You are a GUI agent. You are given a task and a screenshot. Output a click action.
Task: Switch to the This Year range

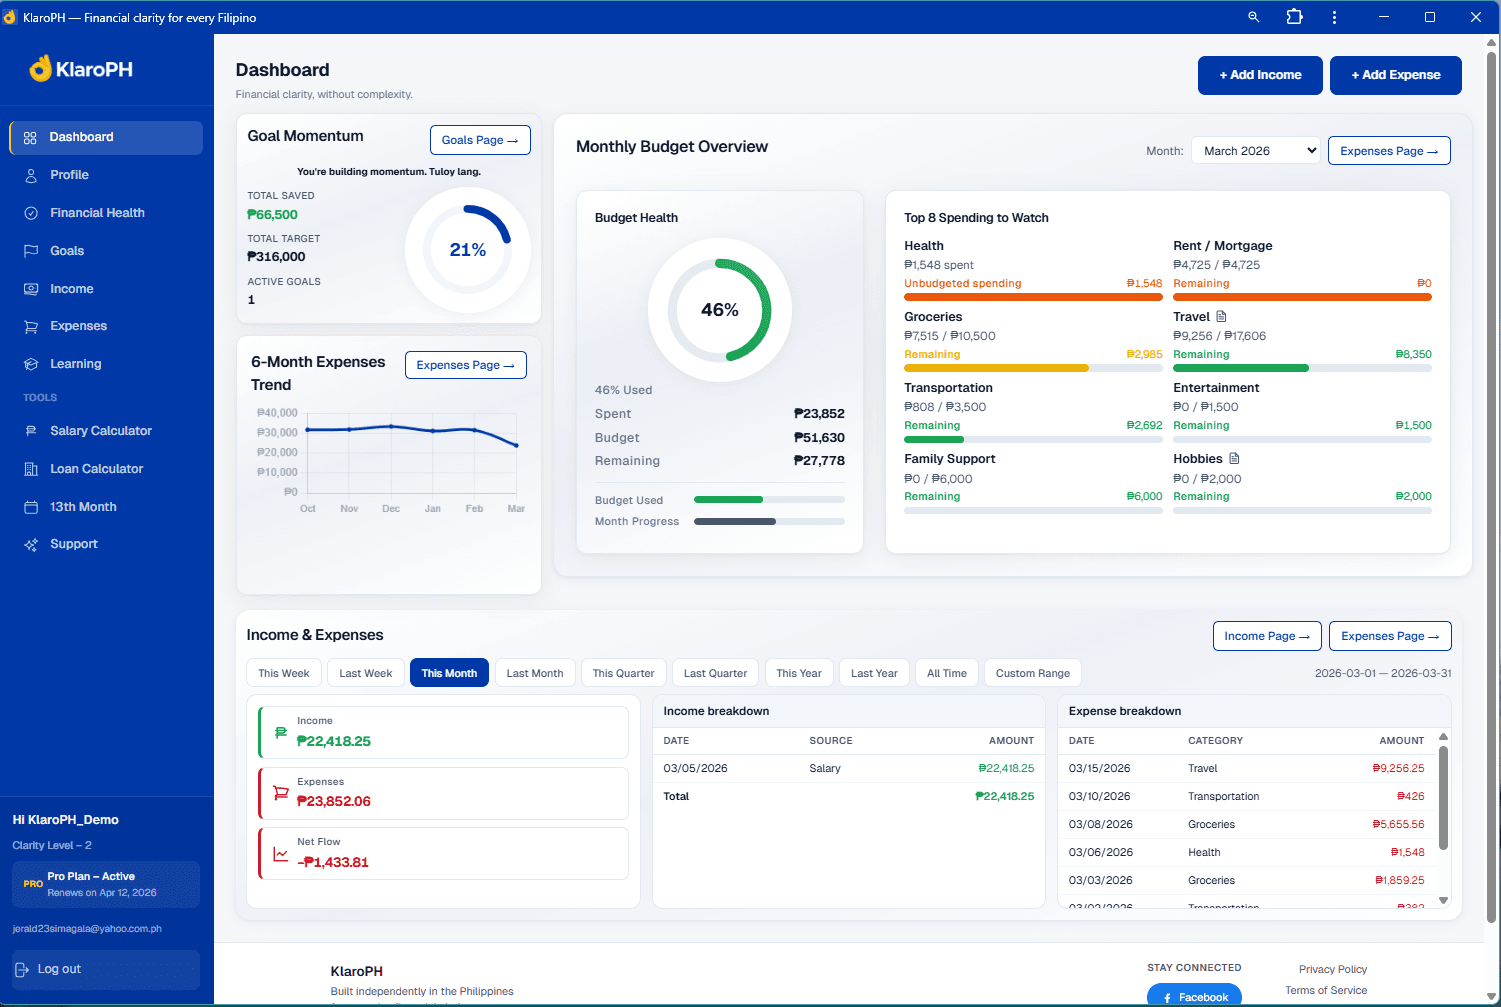[799, 672]
